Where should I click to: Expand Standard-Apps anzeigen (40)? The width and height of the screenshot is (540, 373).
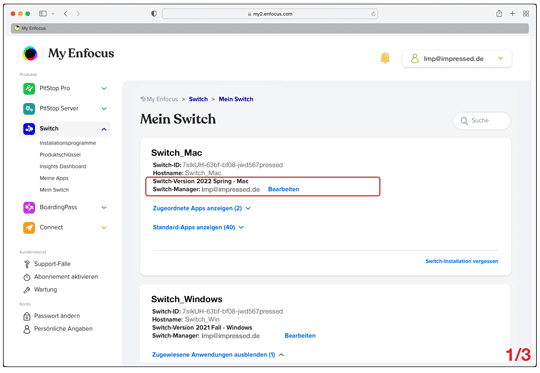pyautogui.click(x=198, y=227)
